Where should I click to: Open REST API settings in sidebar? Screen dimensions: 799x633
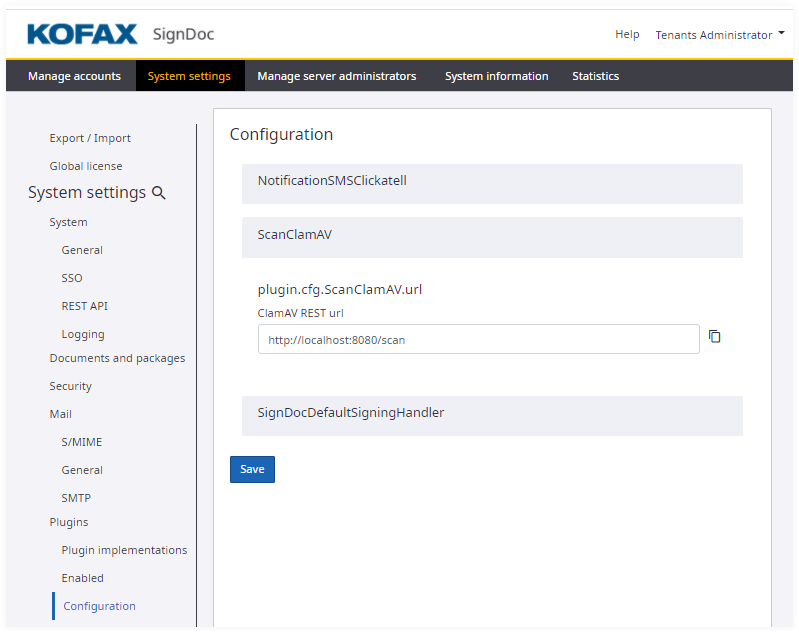coord(84,307)
